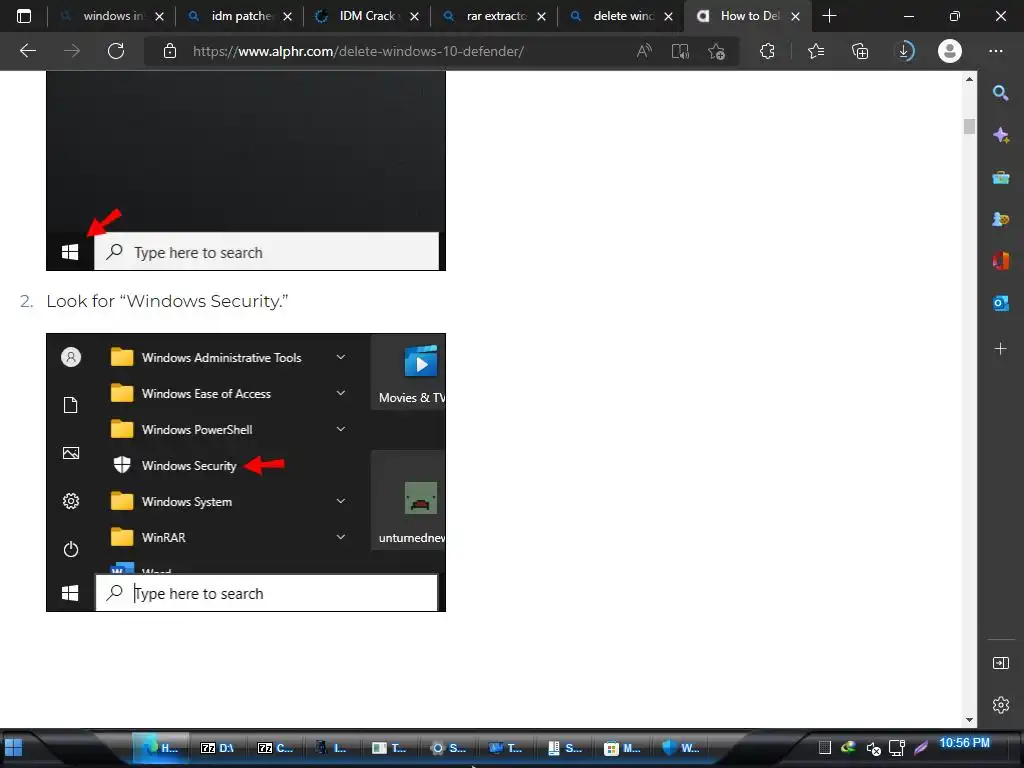Open the 7-Zip 'D:\' taskbar window

click(x=217, y=748)
